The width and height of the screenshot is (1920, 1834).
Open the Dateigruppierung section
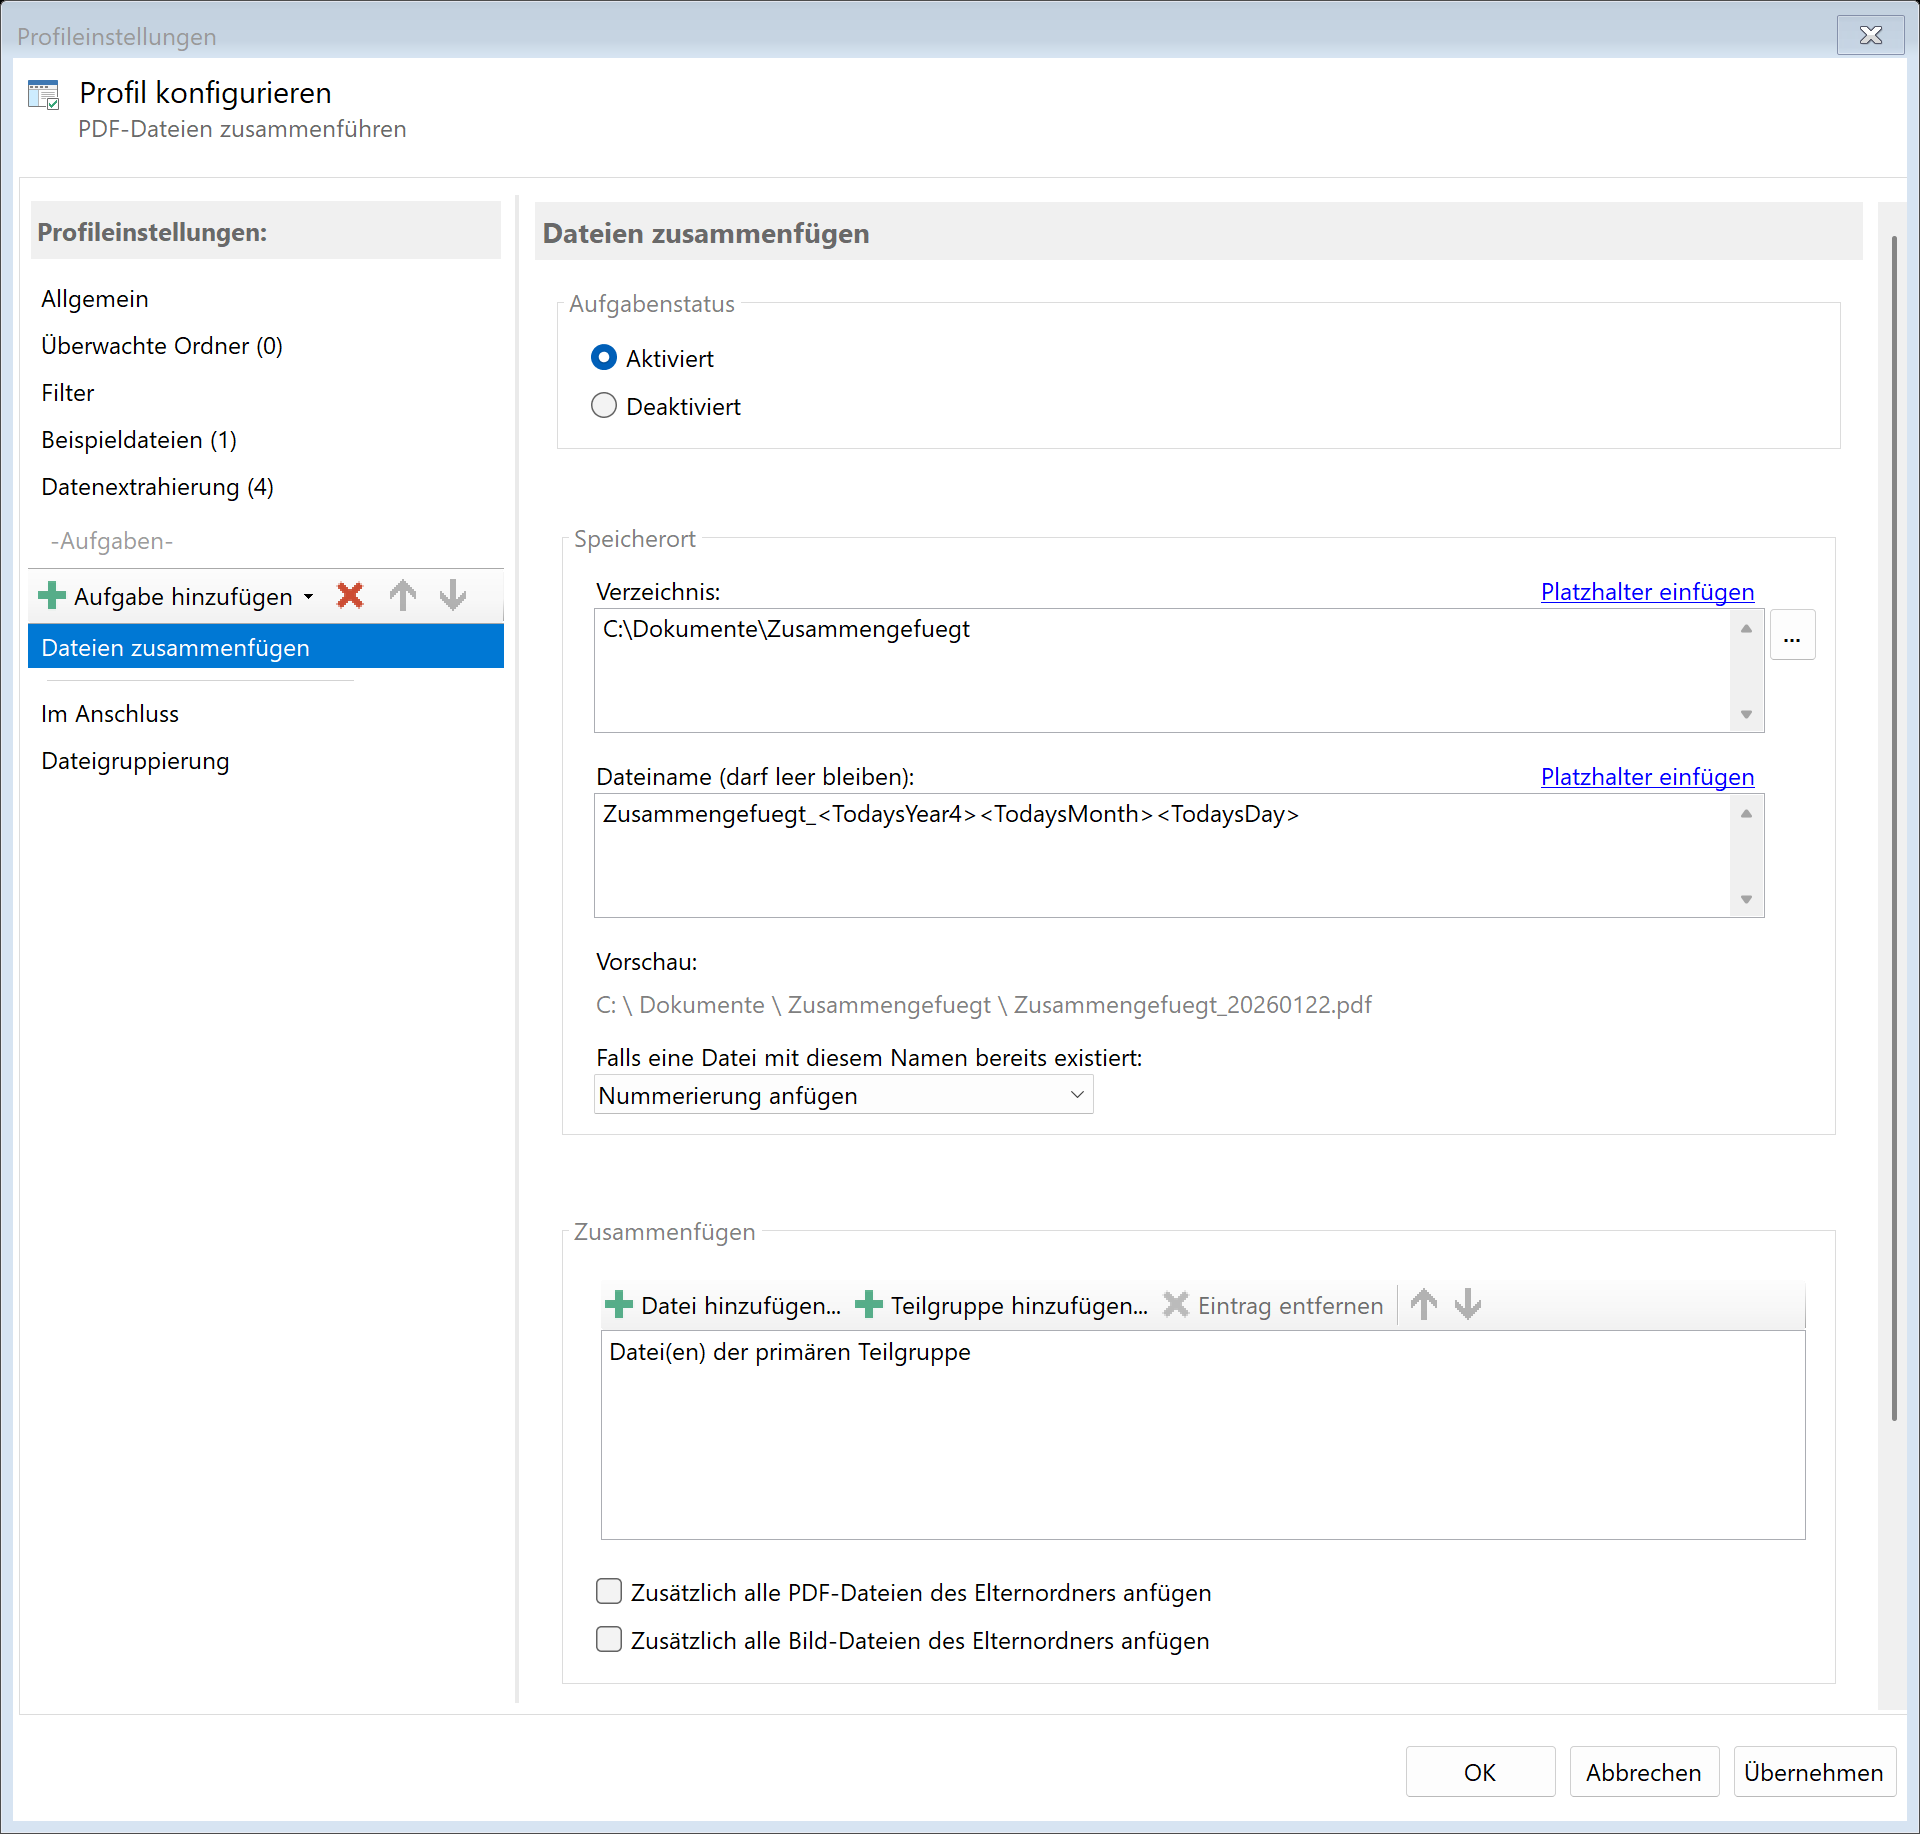134,760
